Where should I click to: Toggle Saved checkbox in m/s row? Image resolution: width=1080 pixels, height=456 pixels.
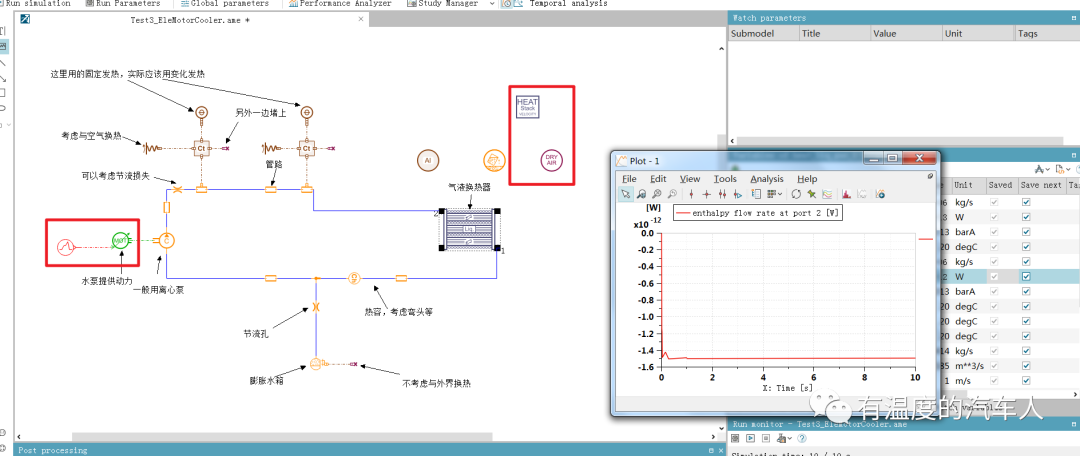coord(993,380)
